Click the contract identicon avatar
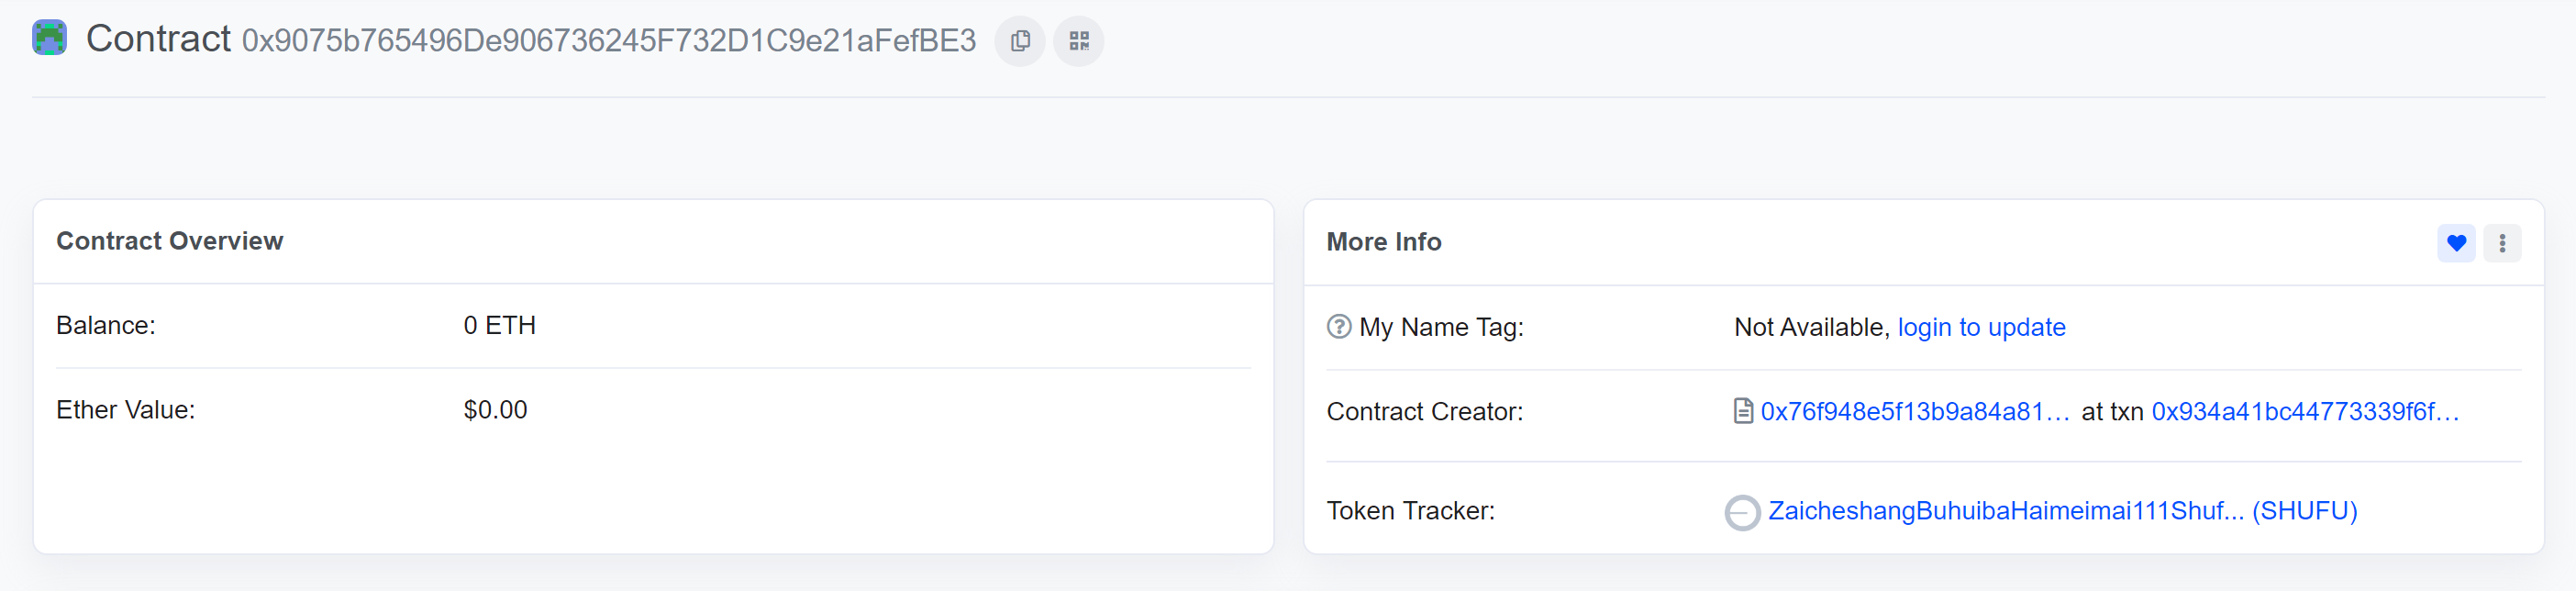 pos(49,38)
